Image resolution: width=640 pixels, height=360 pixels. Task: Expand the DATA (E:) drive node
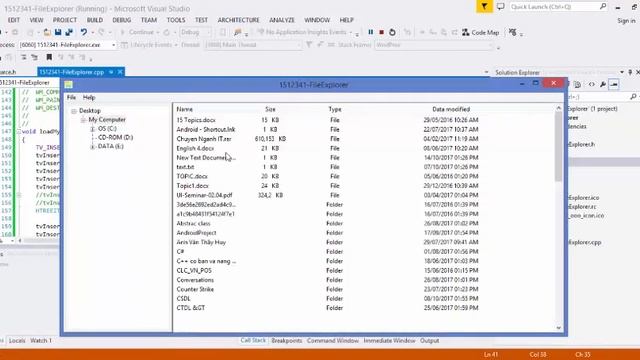click(x=93, y=147)
